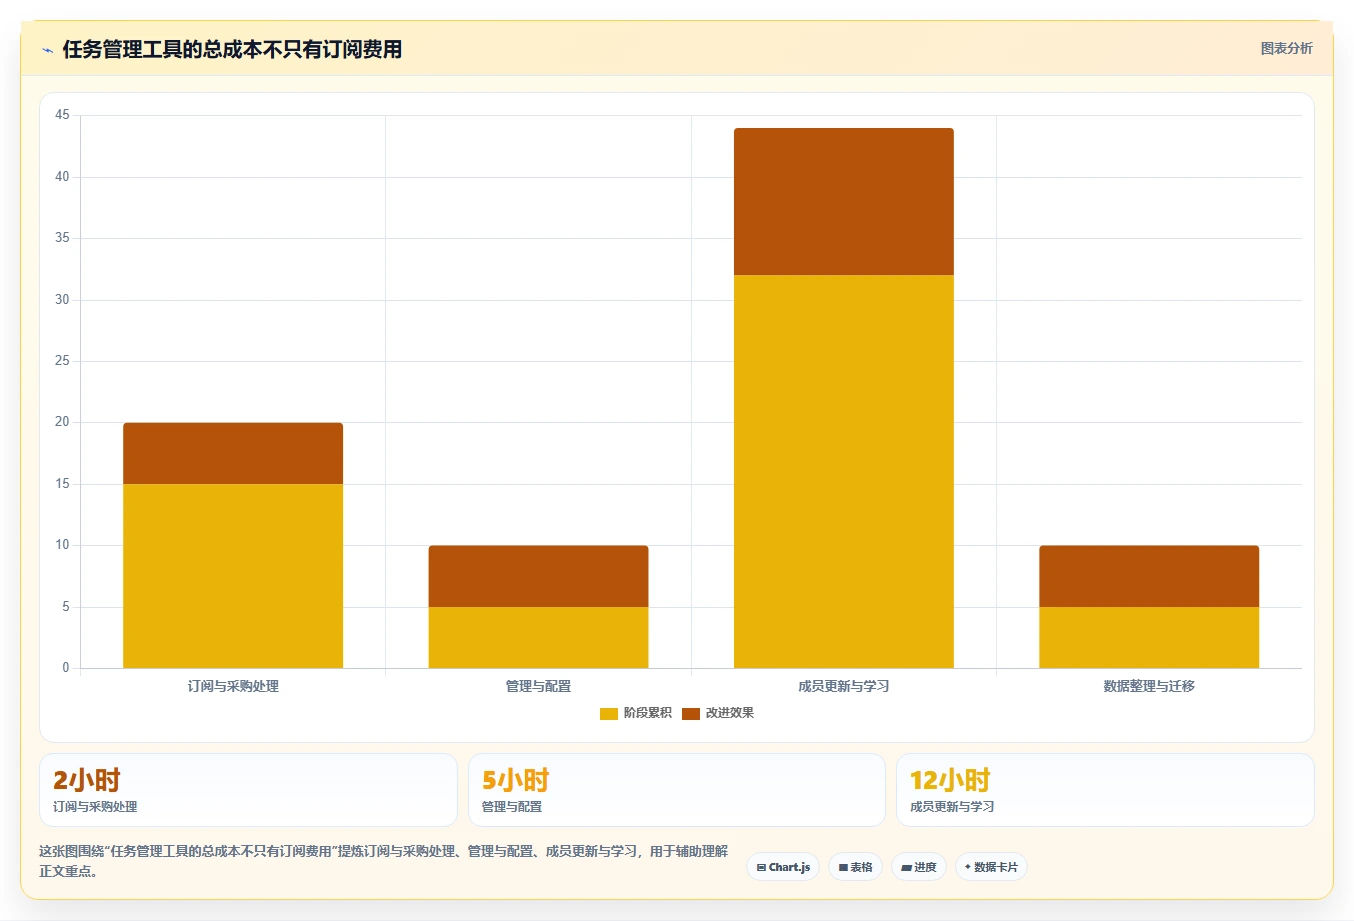This screenshot has width=1354, height=921.
Task: Click the brown bar segment for 管理与配置
Action: (x=538, y=576)
